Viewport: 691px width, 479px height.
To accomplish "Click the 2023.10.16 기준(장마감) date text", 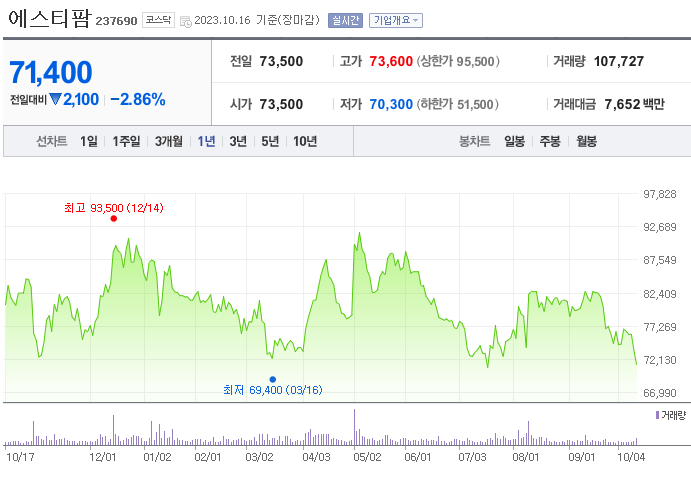I will (257, 20).
